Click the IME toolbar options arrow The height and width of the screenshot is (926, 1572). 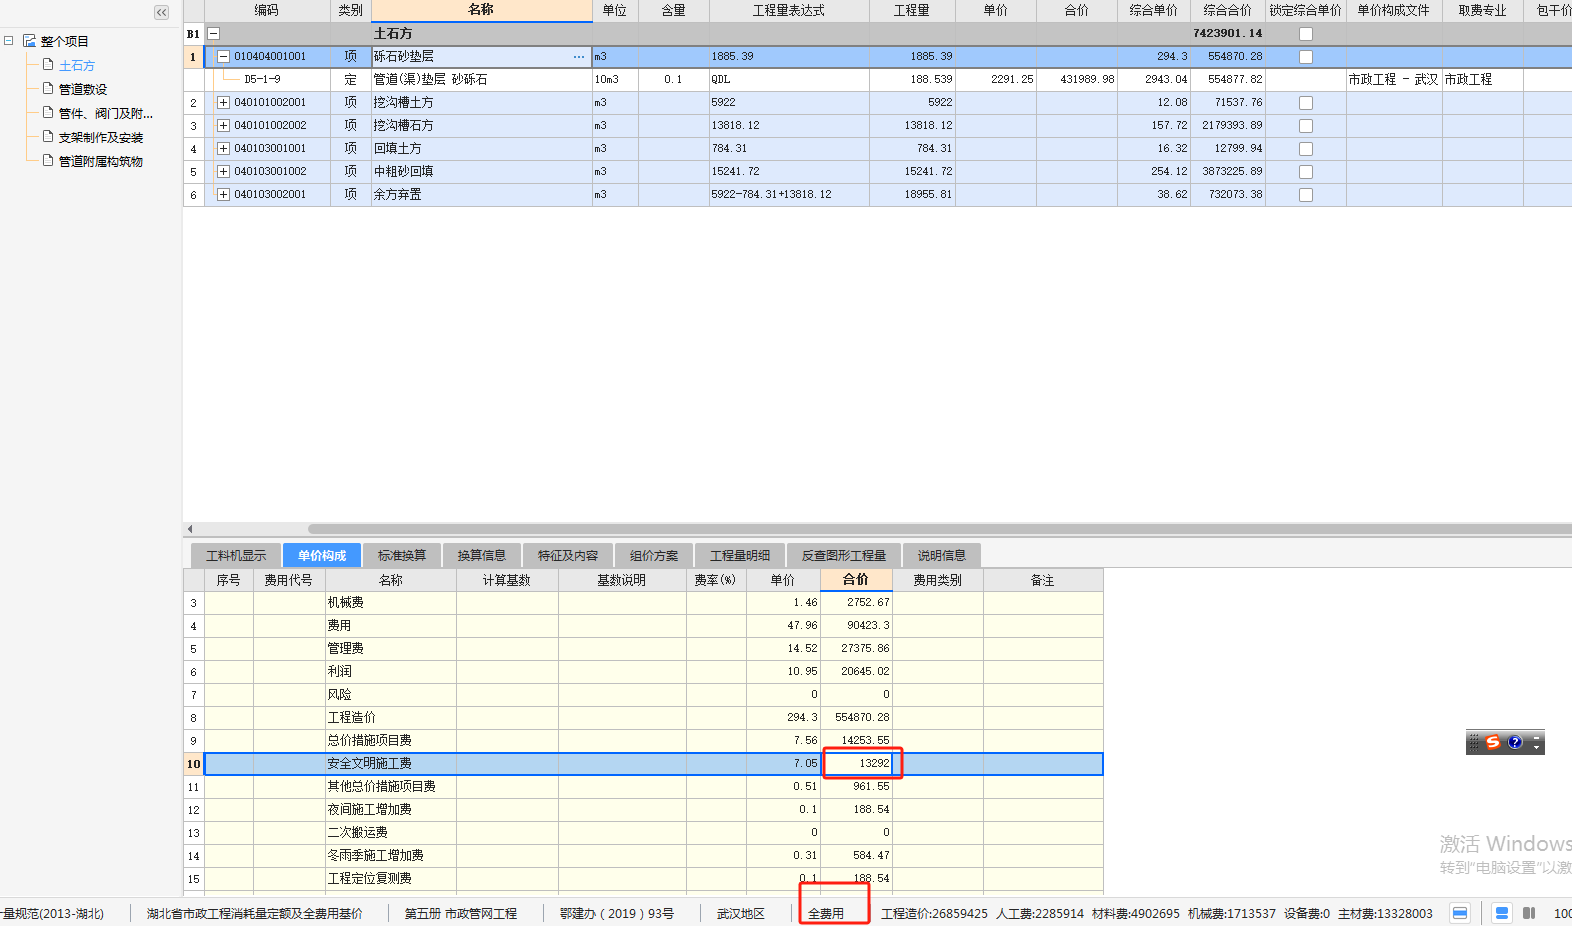1536,742
